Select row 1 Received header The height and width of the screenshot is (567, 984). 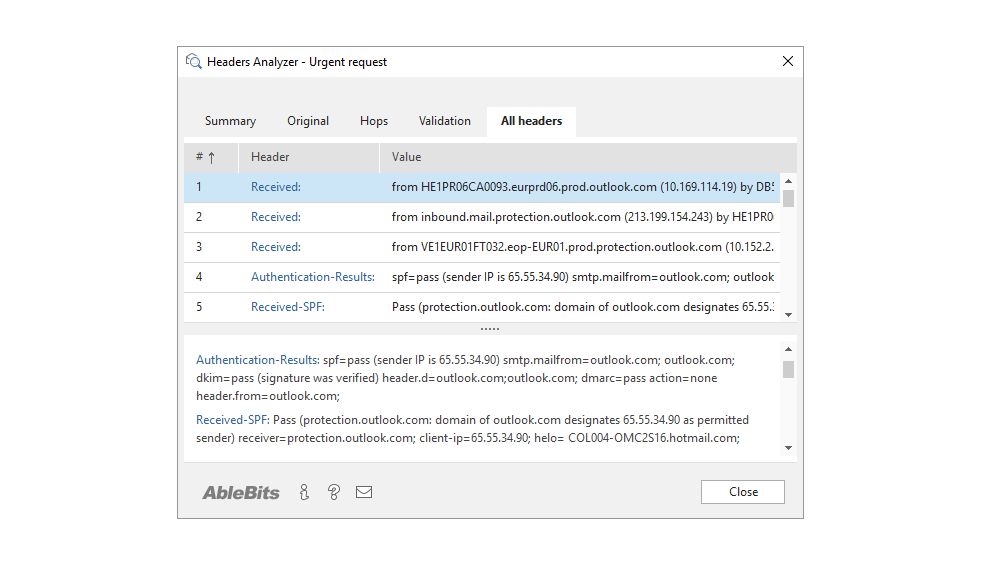482,188
